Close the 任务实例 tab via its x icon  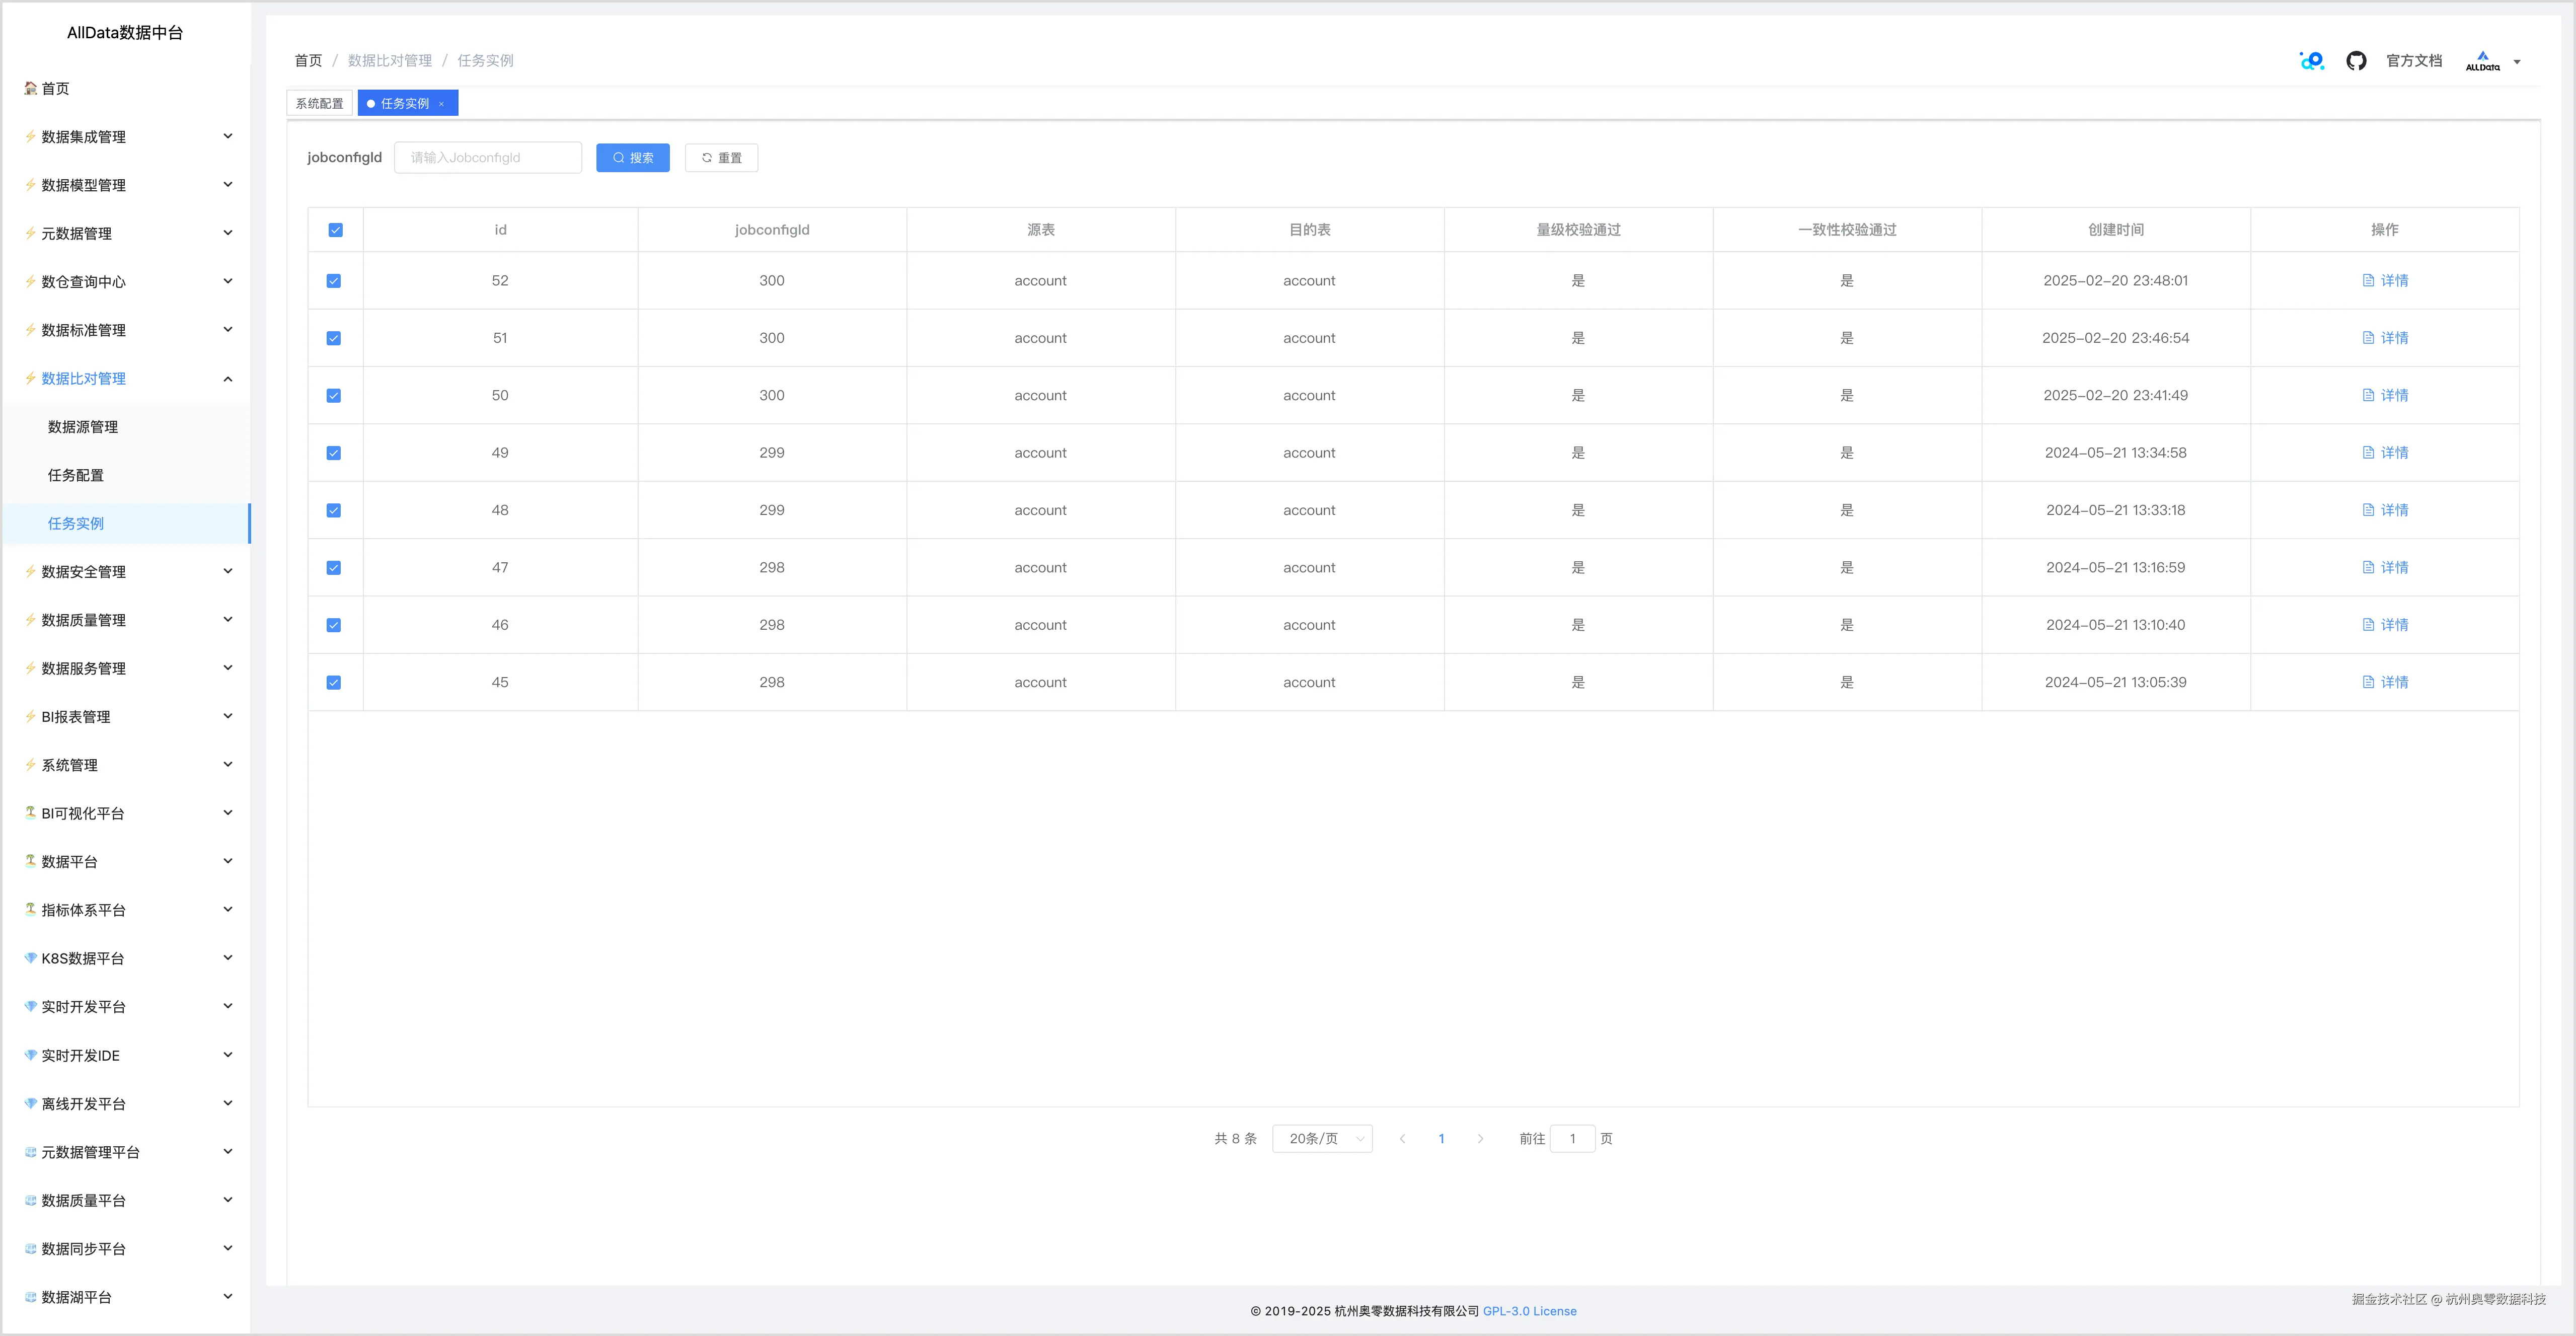(441, 104)
